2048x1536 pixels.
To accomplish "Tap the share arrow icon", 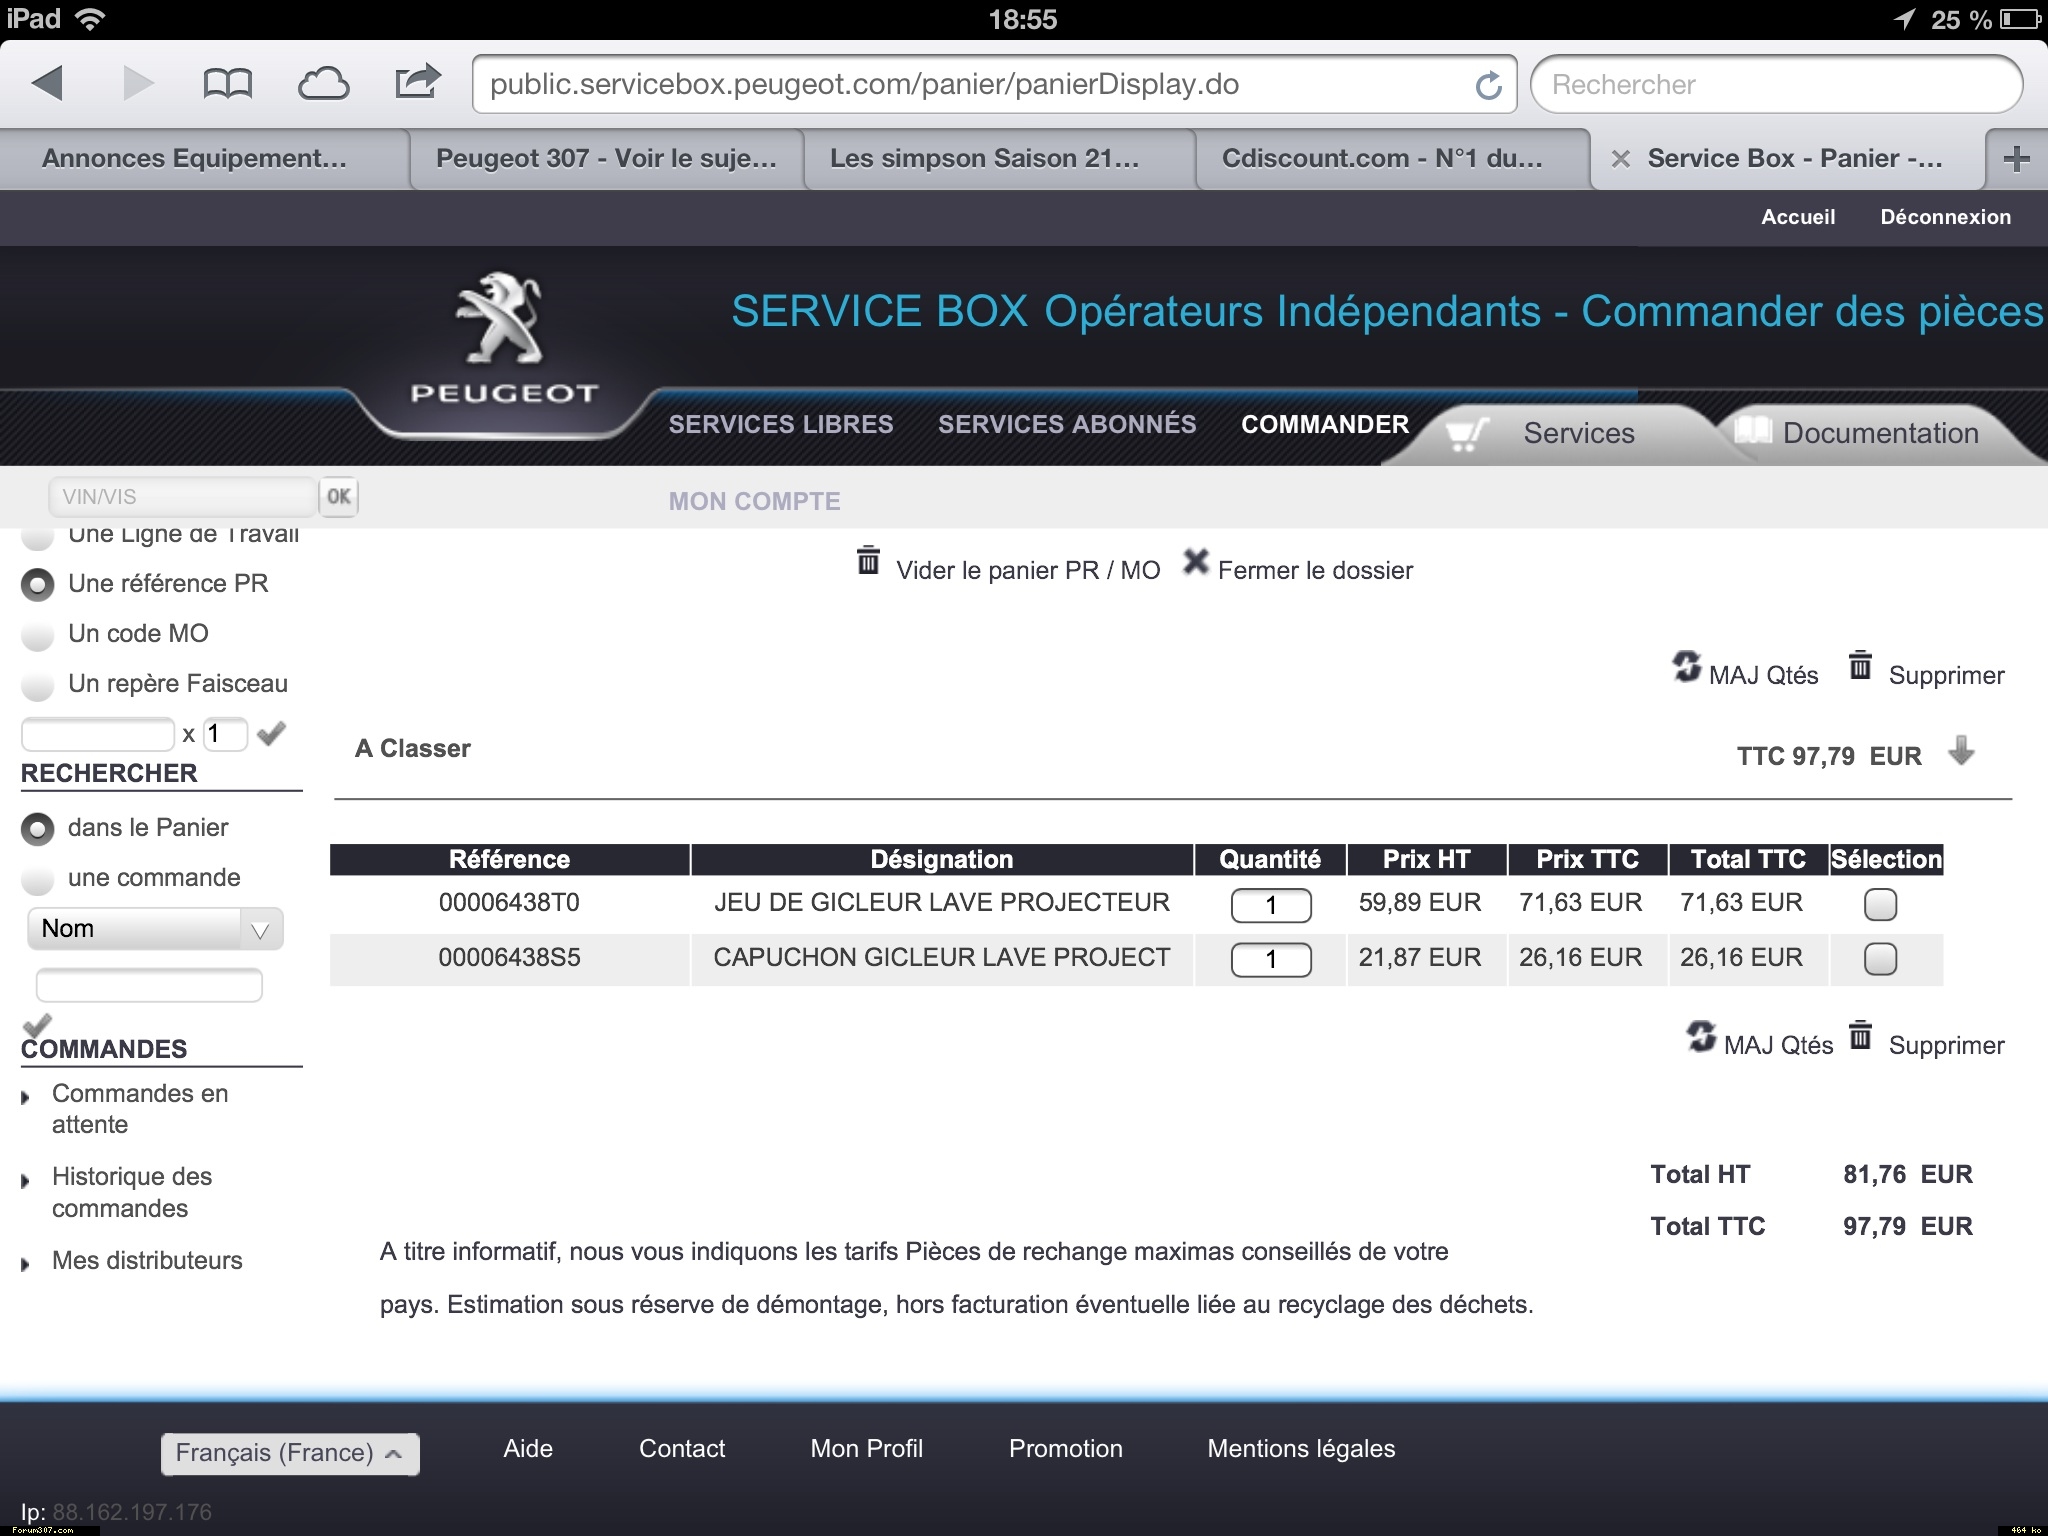I will (417, 82).
